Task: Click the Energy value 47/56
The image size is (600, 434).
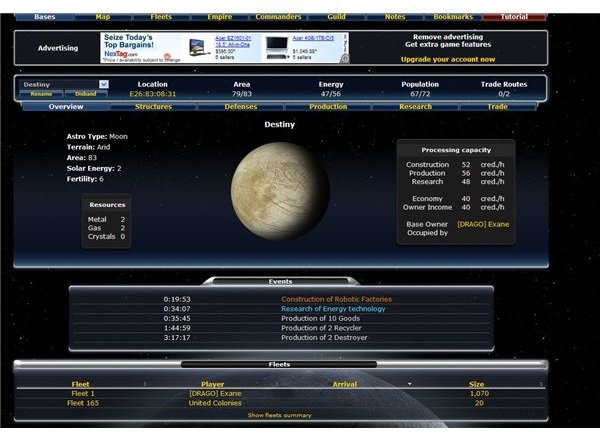Action: pyautogui.click(x=331, y=94)
